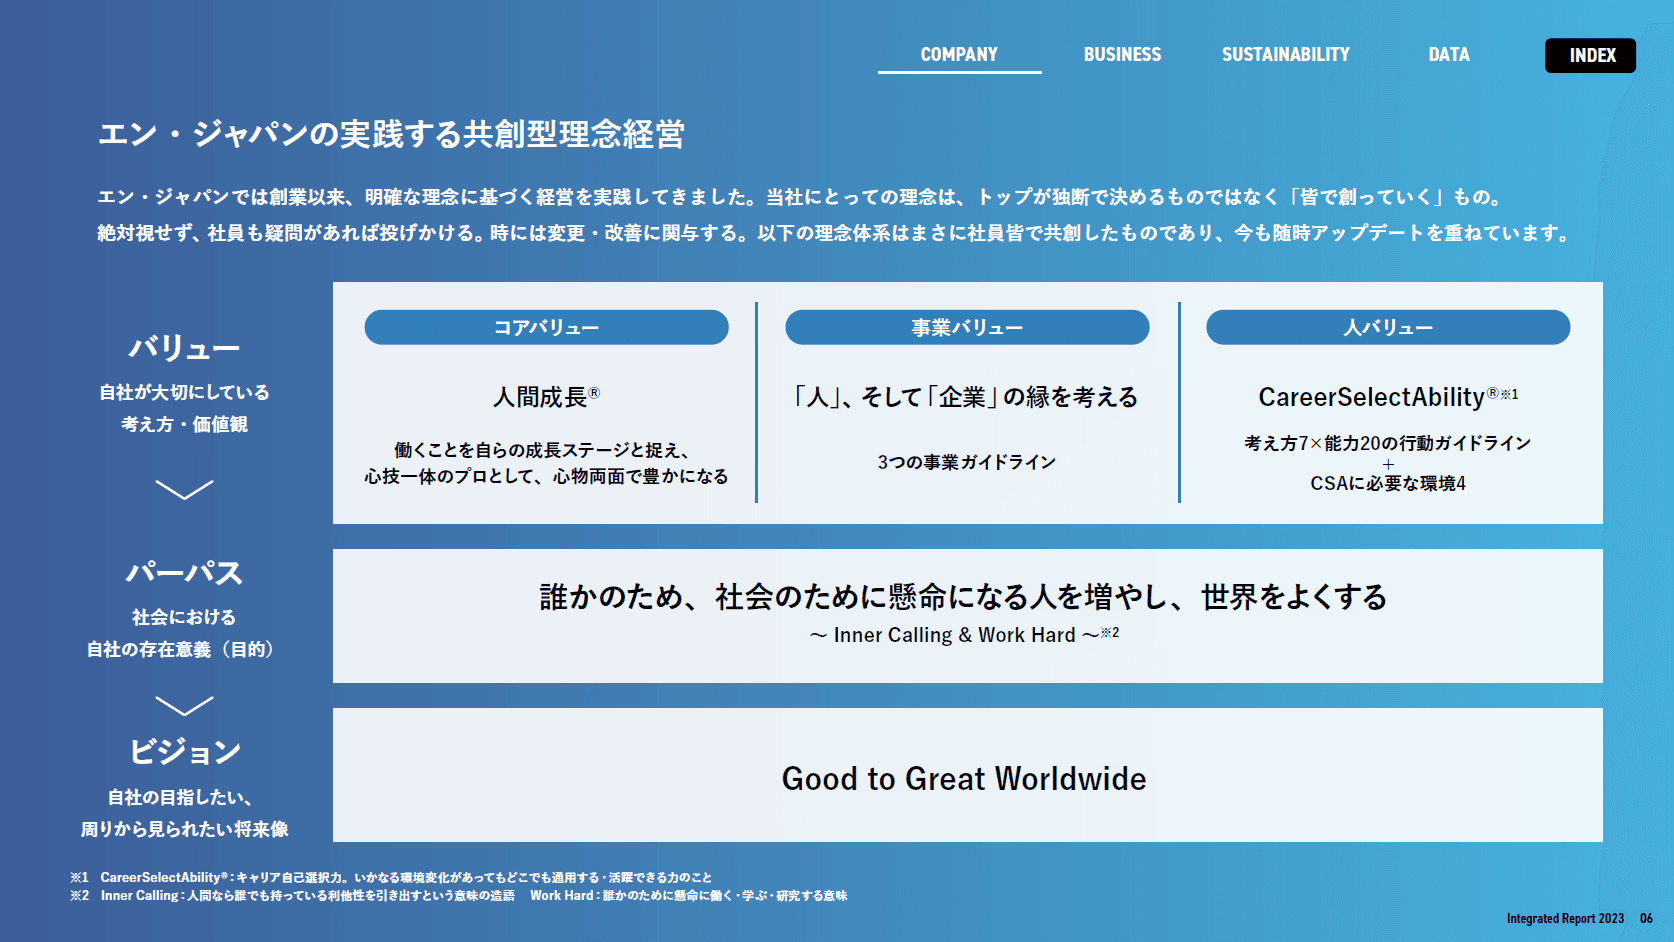This screenshot has height=942, width=1674.
Task: Open the DATA tab
Action: click(1448, 55)
